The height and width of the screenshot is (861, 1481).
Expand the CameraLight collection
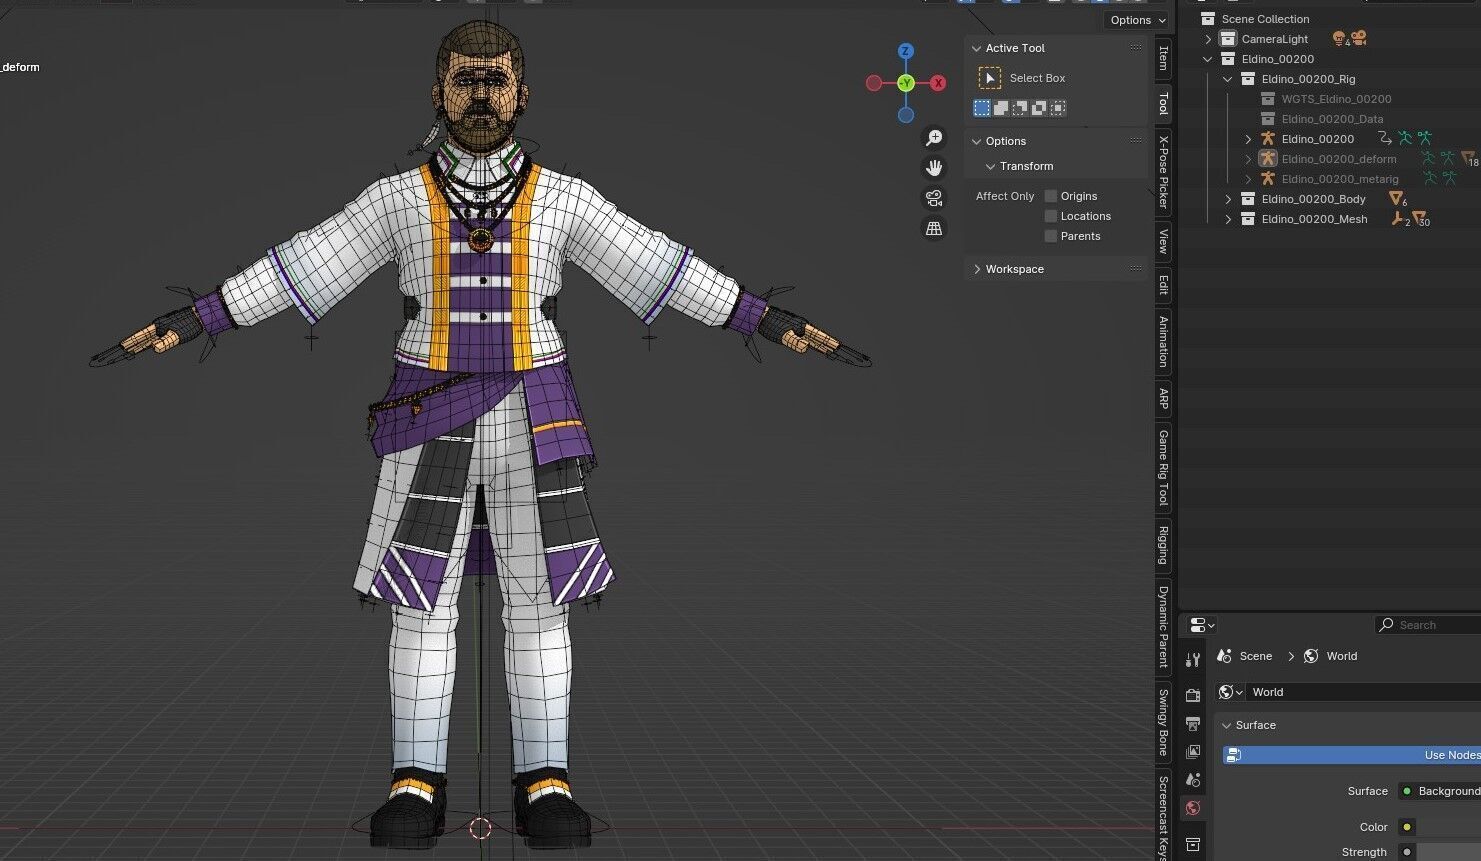(1208, 39)
